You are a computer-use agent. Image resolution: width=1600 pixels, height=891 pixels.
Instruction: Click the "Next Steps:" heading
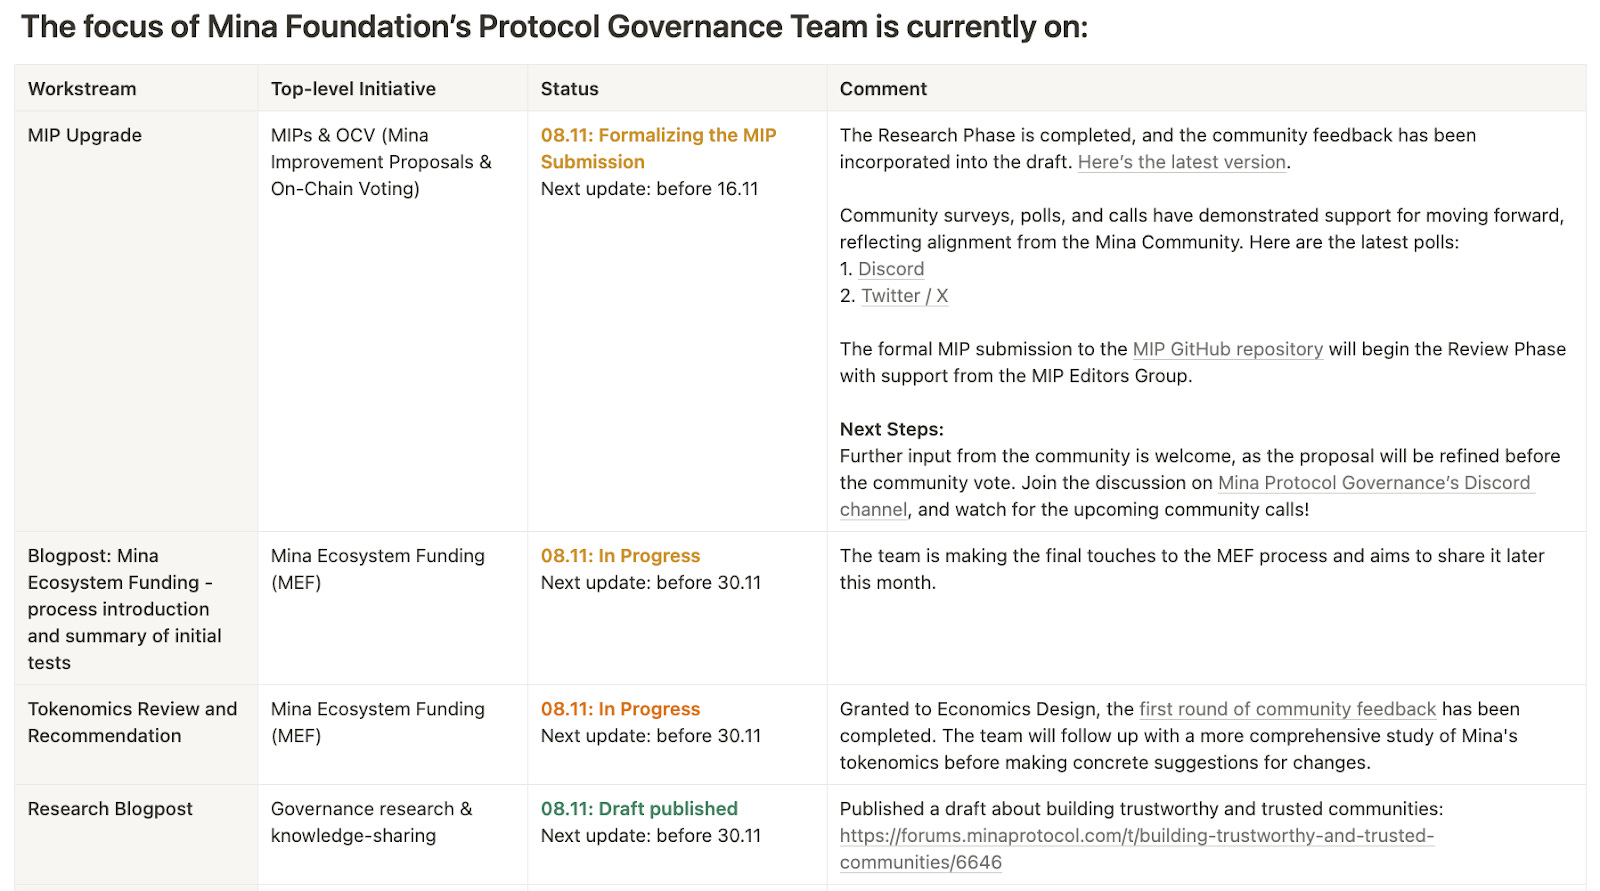[892, 429]
